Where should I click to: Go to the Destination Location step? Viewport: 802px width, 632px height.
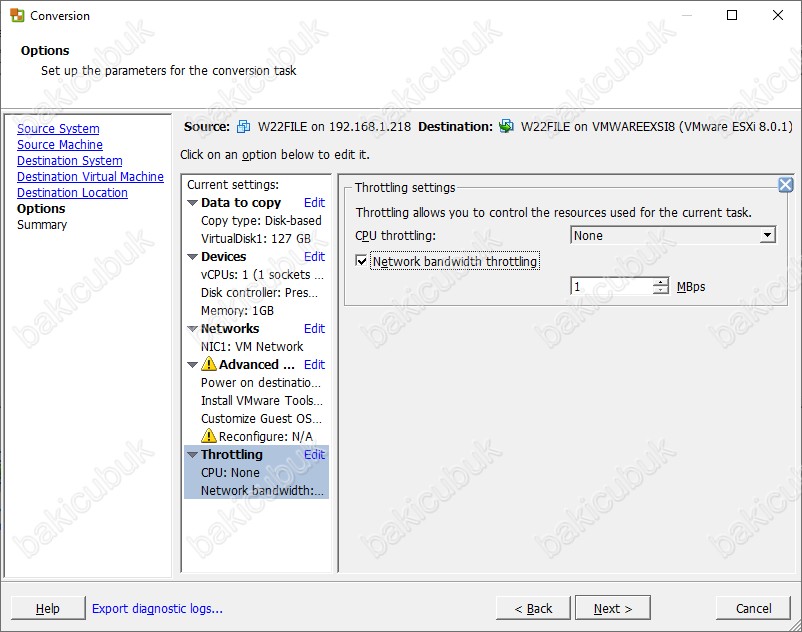tap(72, 193)
